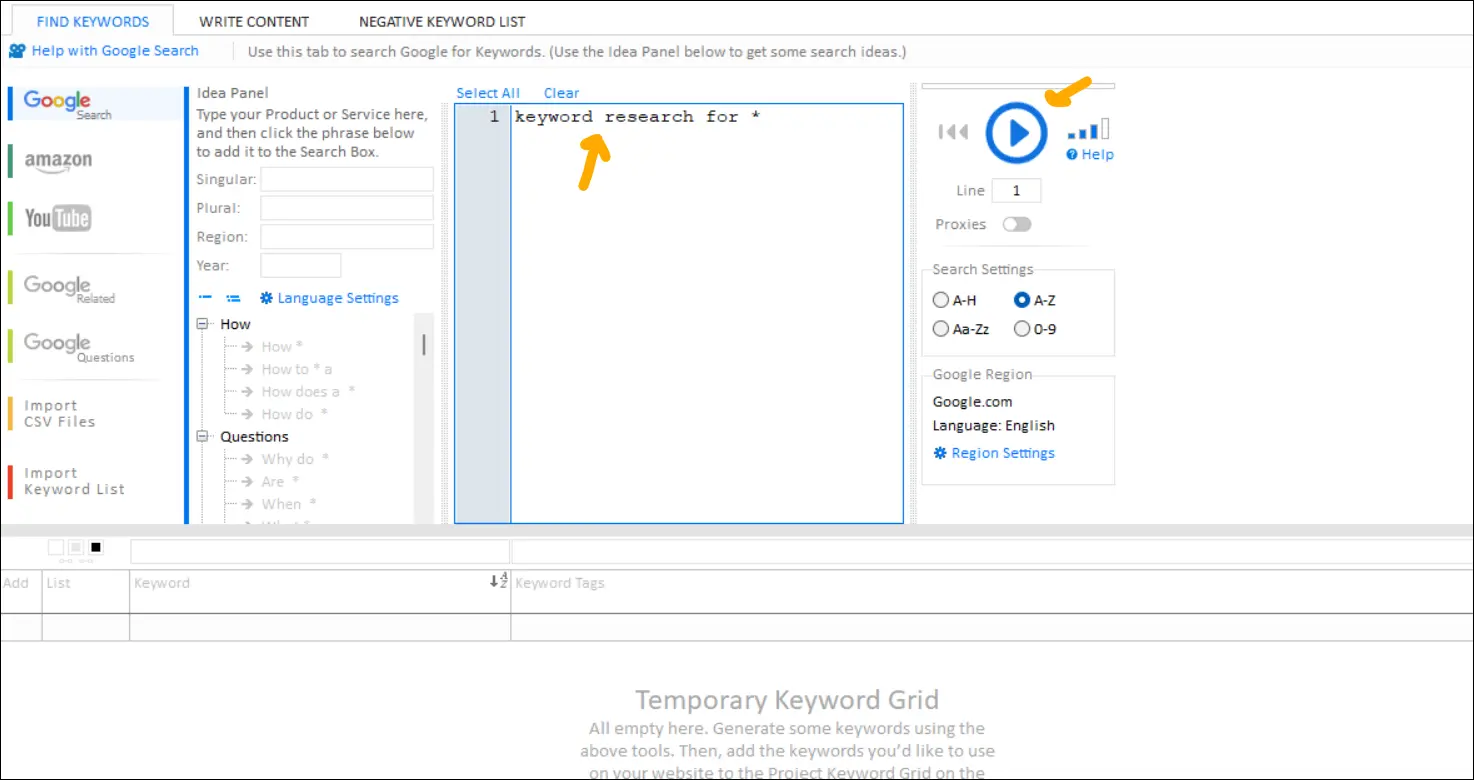Click the Keyword Tags filter field

point(993,552)
